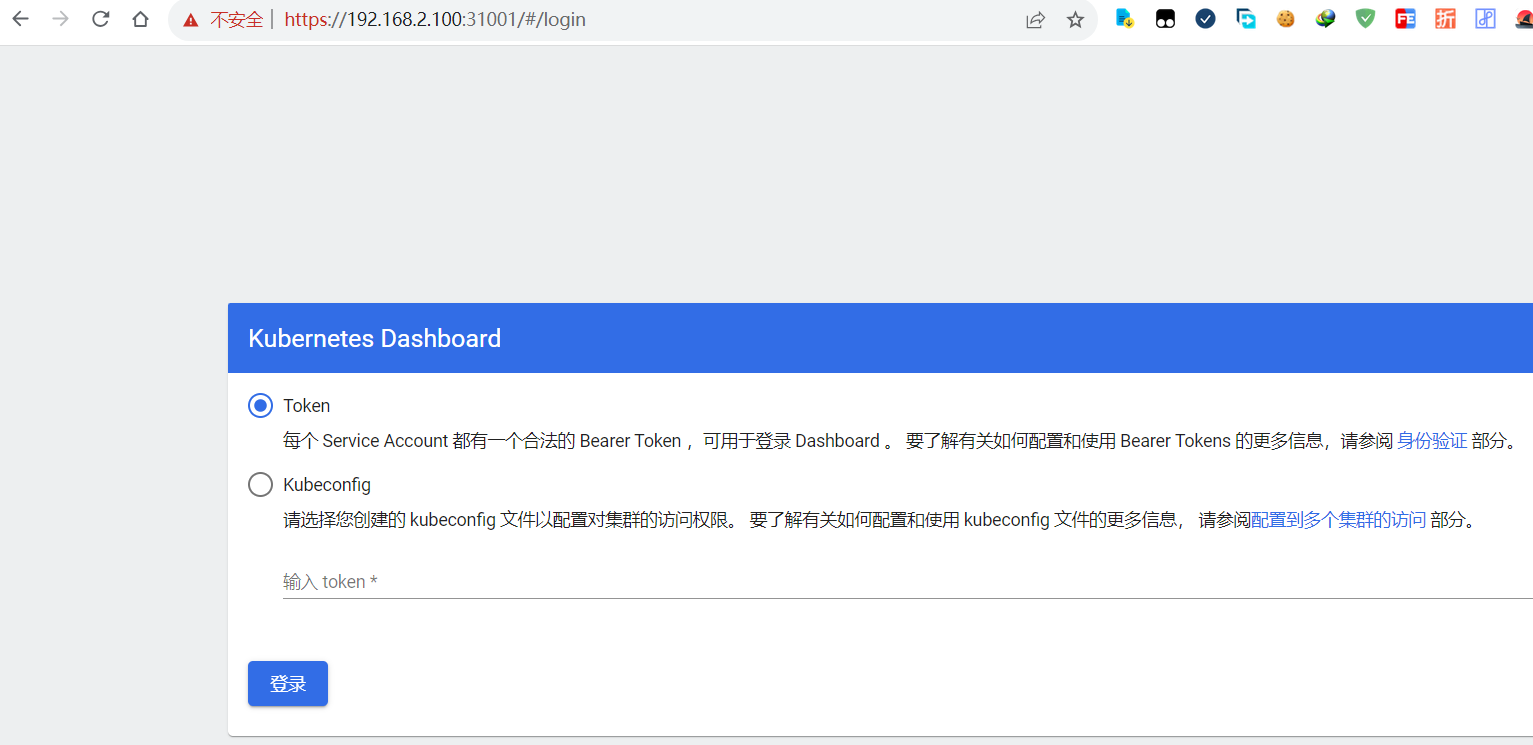Click the dark blue checkmark circle extension
The height and width of the screenshot is (745, 1533).
1205,18
